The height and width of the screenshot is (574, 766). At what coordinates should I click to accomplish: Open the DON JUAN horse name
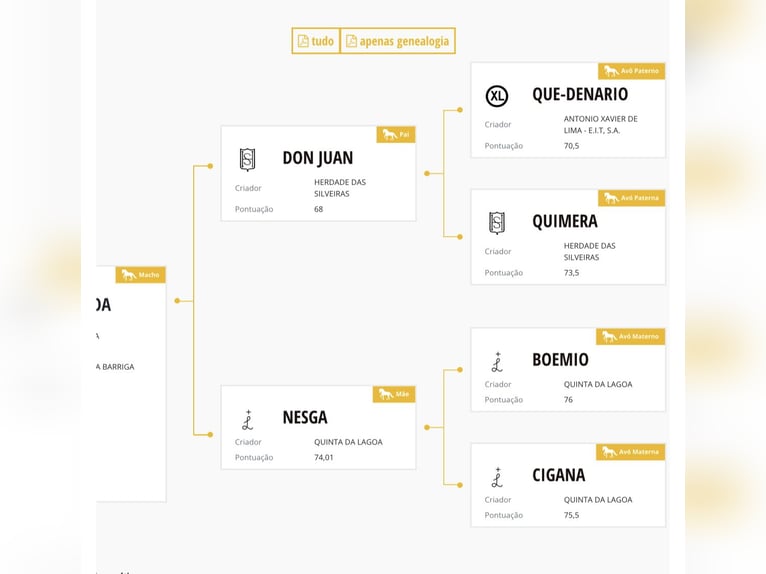click(x=317, y=158)
